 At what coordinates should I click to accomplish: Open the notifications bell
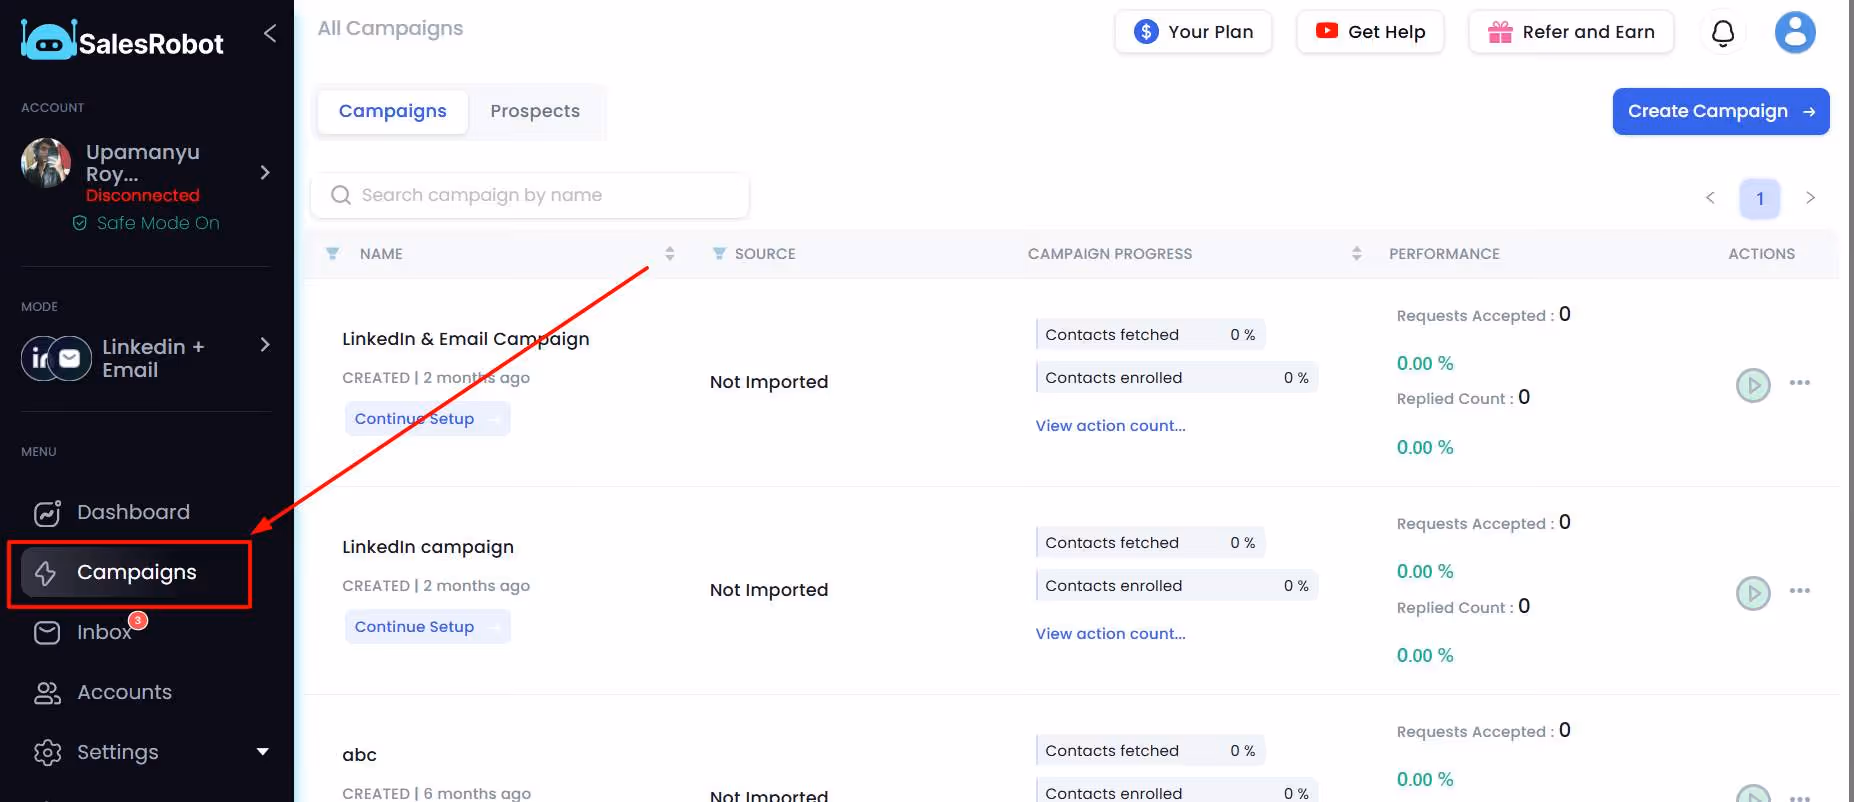1723,33
